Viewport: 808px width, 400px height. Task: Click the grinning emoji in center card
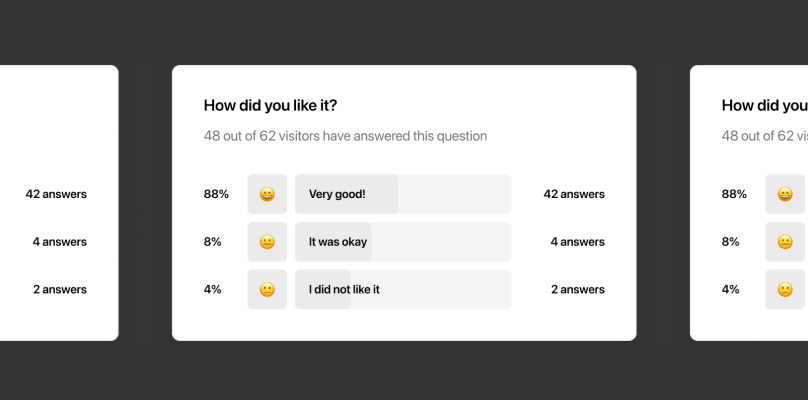point(267,194)
